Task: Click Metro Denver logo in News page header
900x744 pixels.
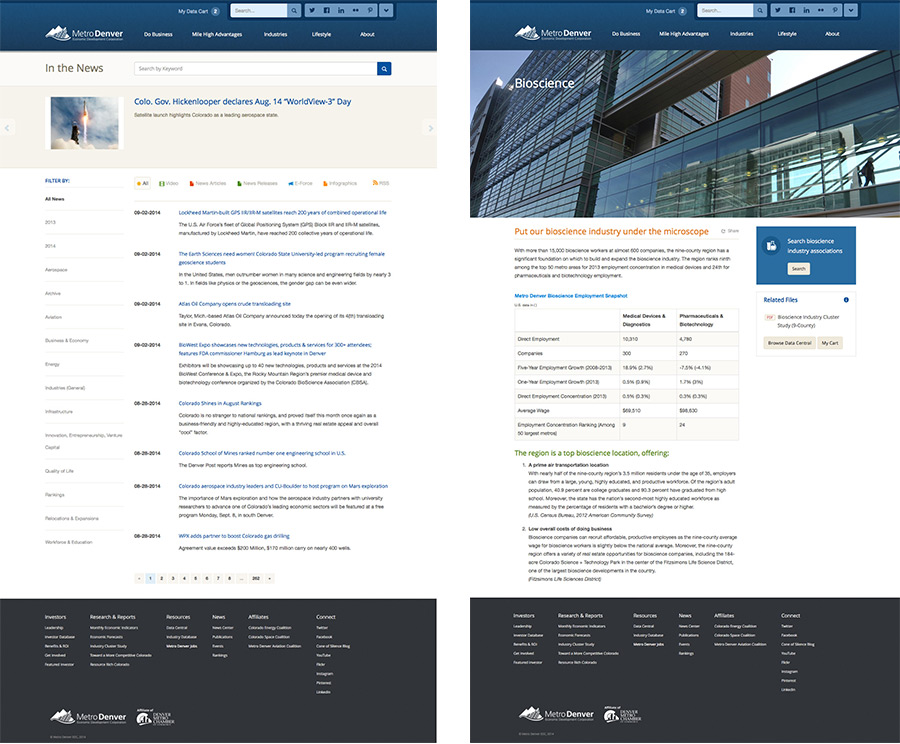Action: pos(84,34)
